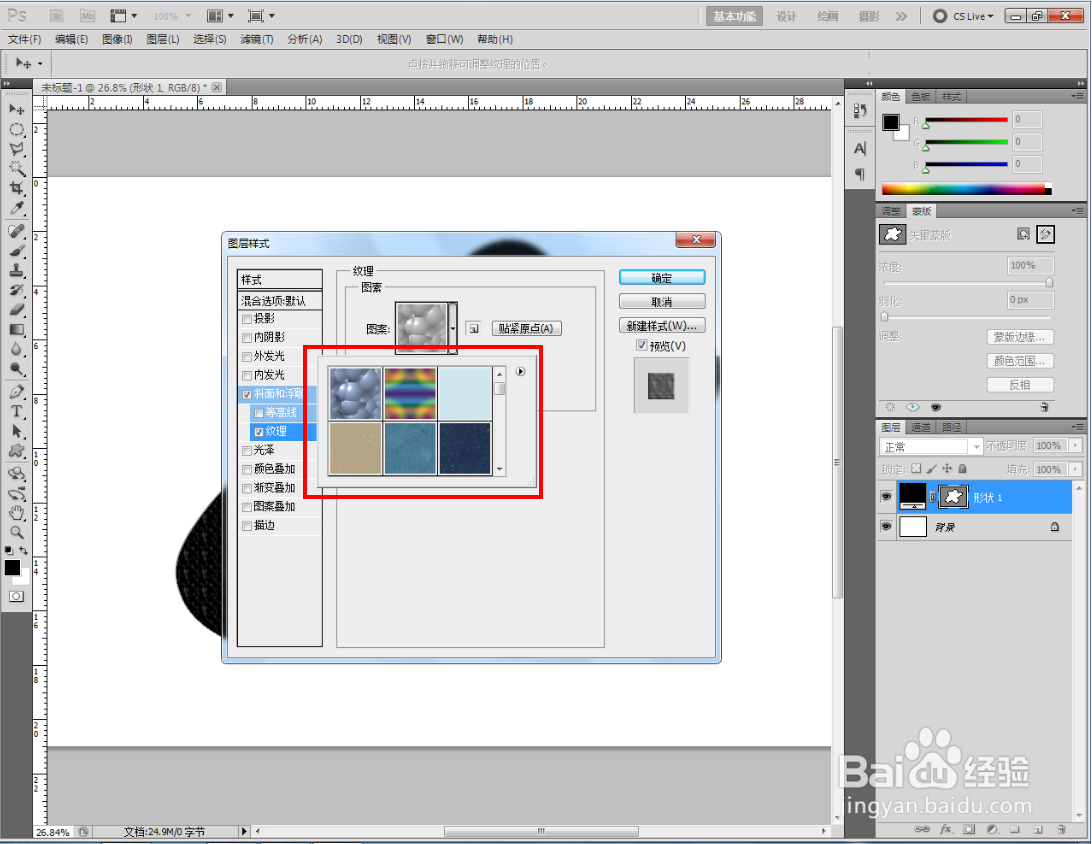Click the 浓度 density value field

[x=1031, y=266]
